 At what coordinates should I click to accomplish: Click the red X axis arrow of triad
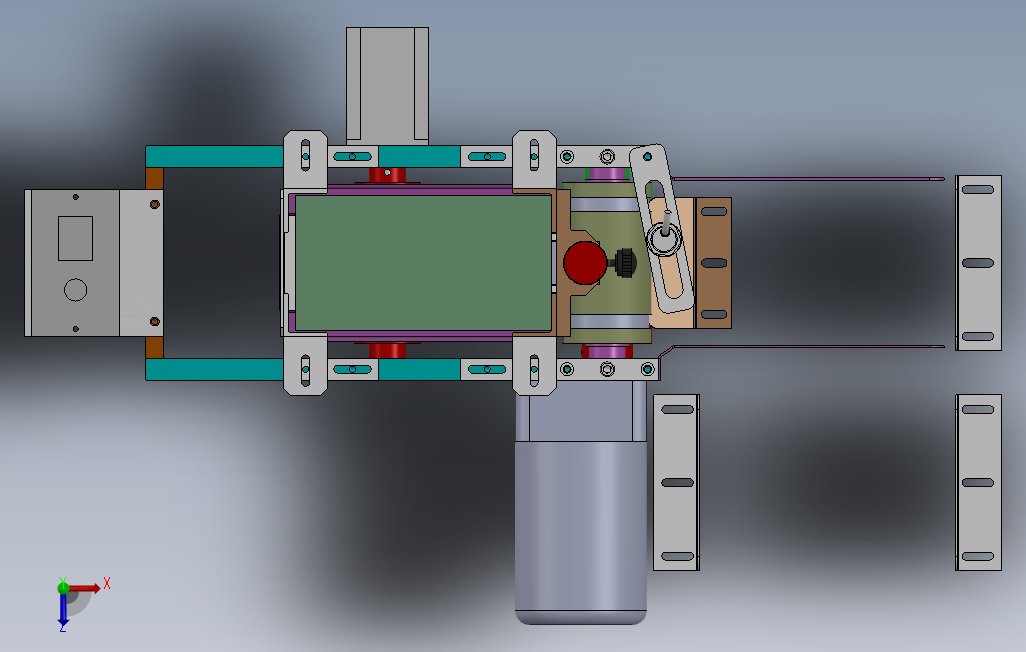85,588
